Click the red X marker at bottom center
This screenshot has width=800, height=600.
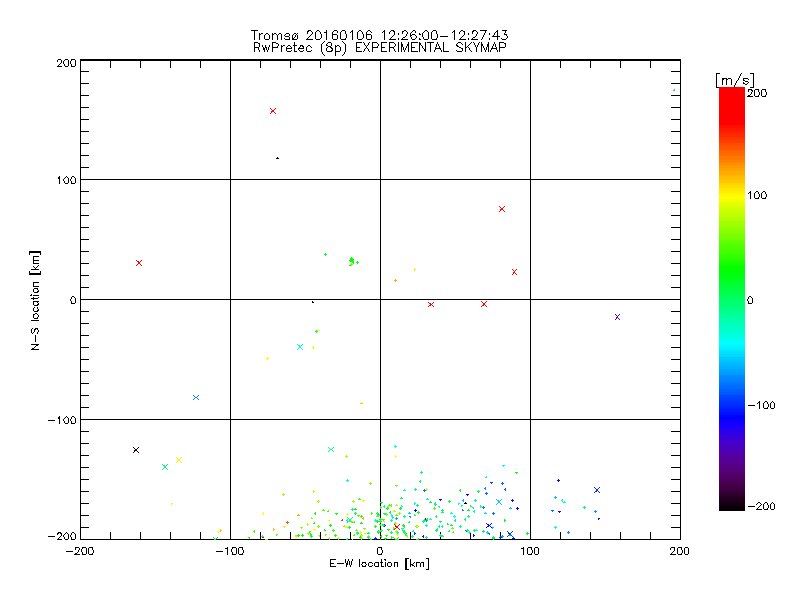(x=397, y=526)
